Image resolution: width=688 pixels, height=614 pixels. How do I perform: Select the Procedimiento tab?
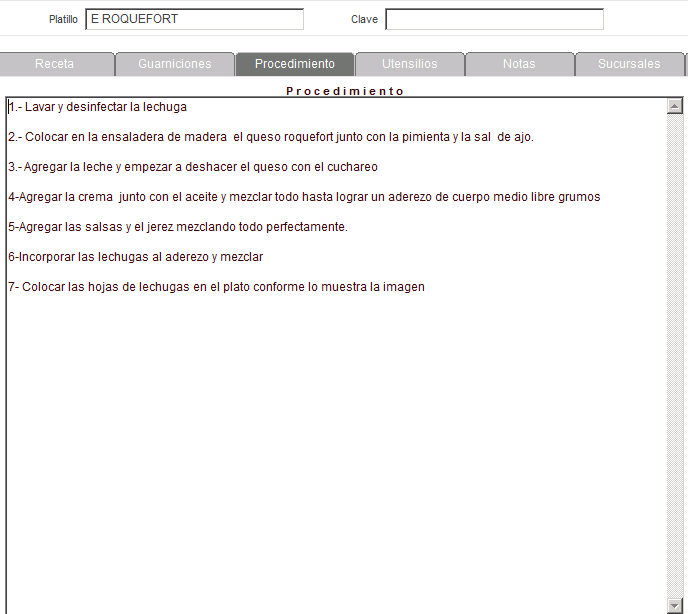(x=295, y=64)
